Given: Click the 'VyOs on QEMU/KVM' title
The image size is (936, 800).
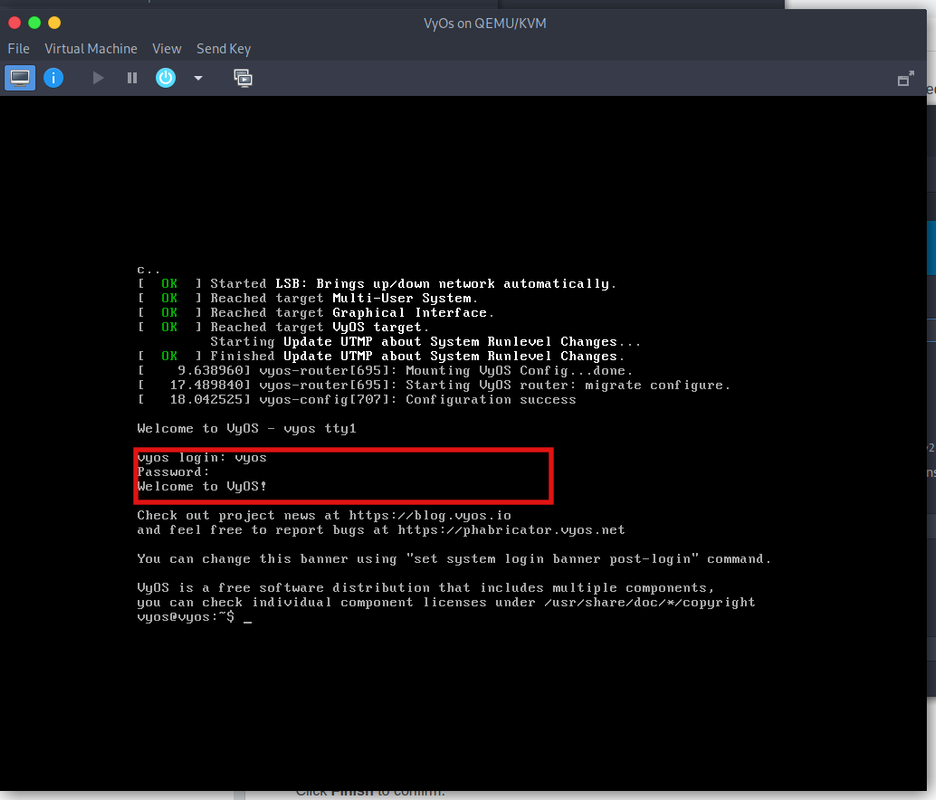Looking at the screenshot, I should click(485, 23).
